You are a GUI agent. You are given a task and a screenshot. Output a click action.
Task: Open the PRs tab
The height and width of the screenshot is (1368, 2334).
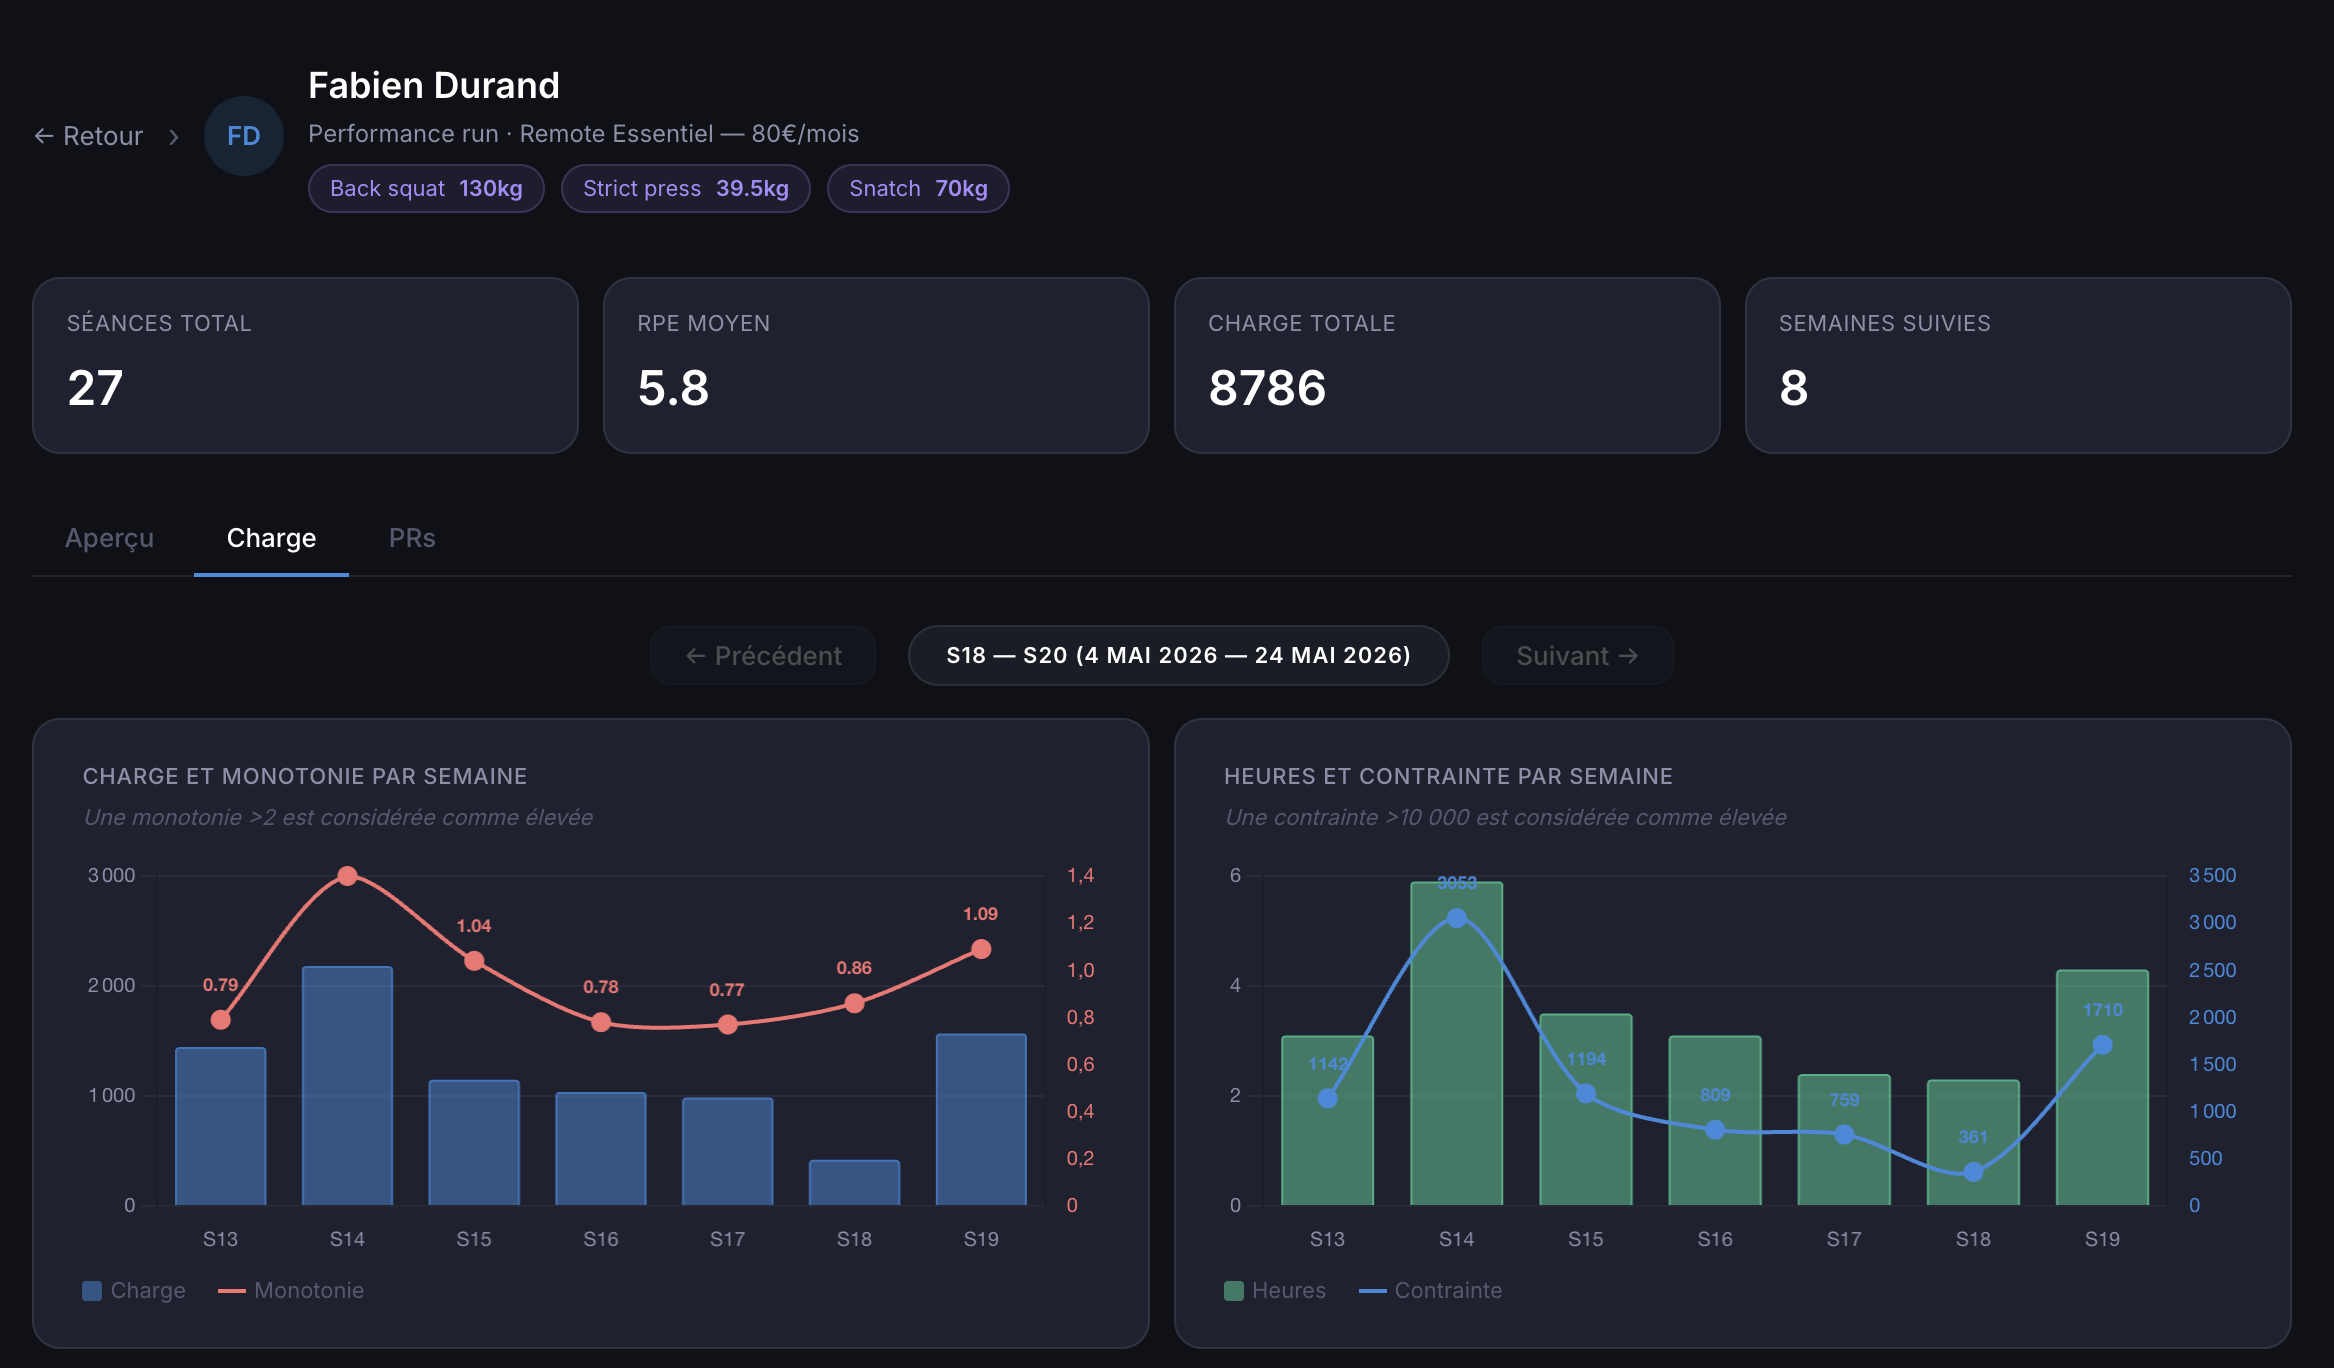[412, 538]
